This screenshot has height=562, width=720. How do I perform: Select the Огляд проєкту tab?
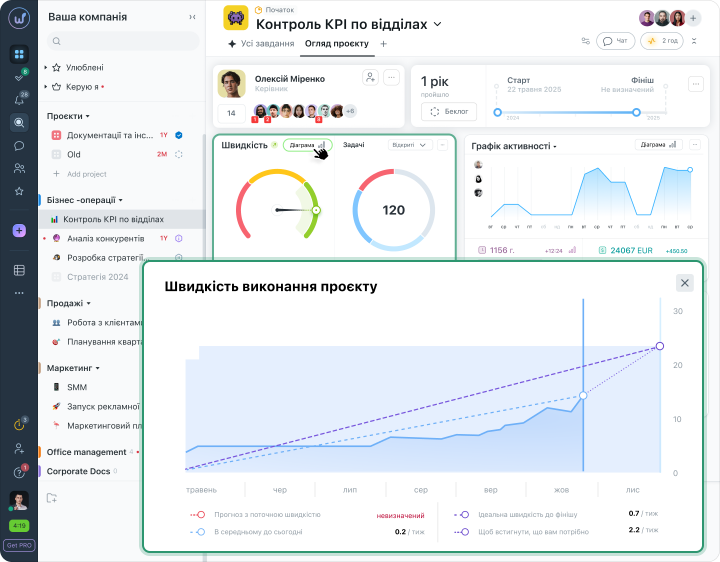337,44
